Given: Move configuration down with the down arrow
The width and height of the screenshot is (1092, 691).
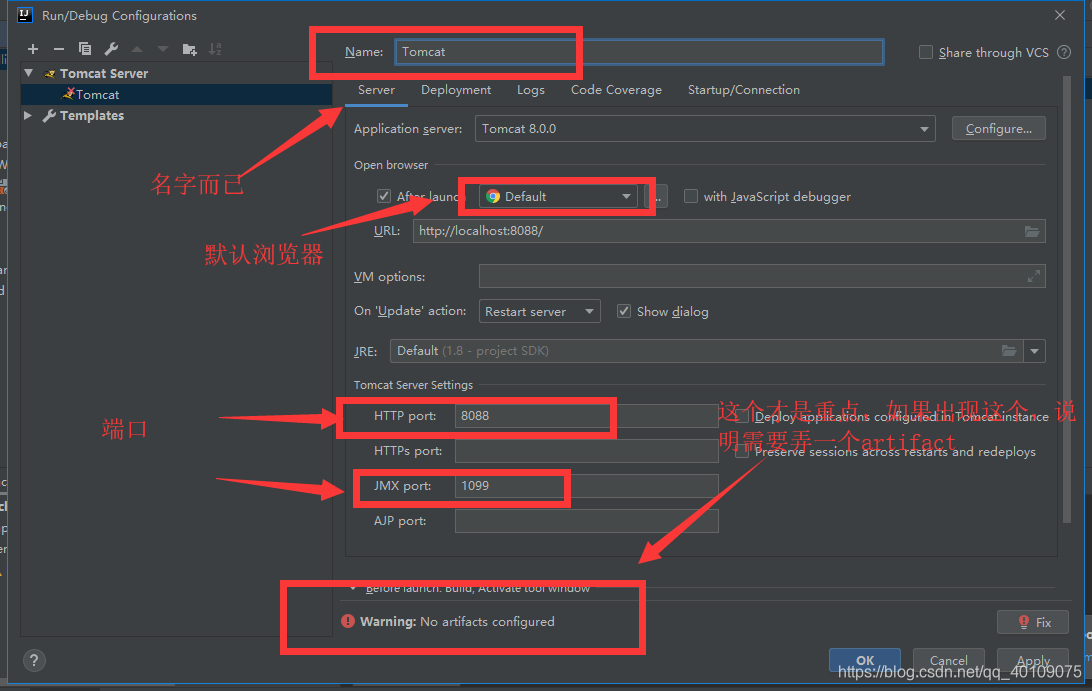Looking at the screenshot, I should pyautogui.click(x=163, y=49).
